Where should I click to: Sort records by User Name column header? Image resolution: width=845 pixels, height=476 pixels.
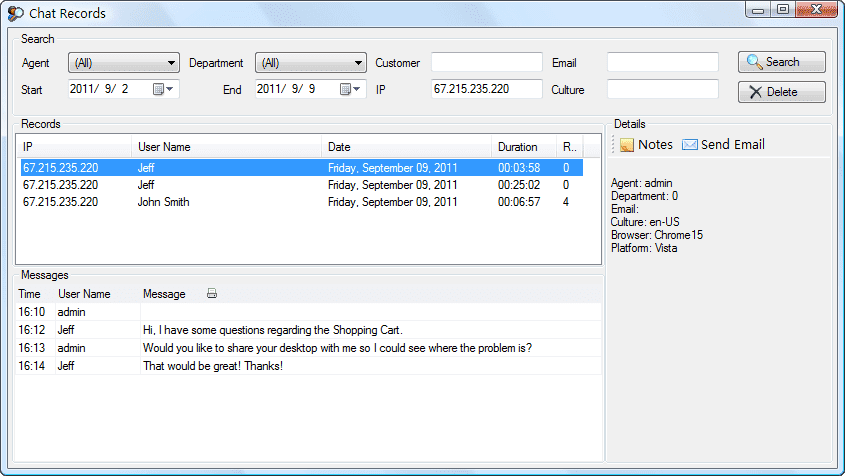pyautogui.click(x=225, y=147)
